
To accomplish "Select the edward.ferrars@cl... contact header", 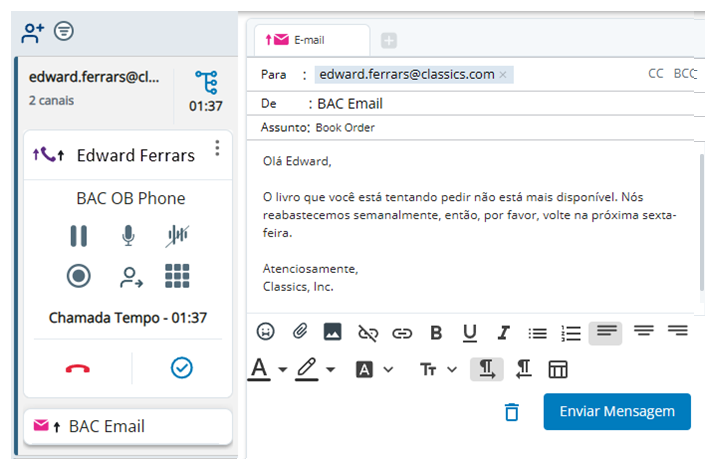I will point(94,77).
